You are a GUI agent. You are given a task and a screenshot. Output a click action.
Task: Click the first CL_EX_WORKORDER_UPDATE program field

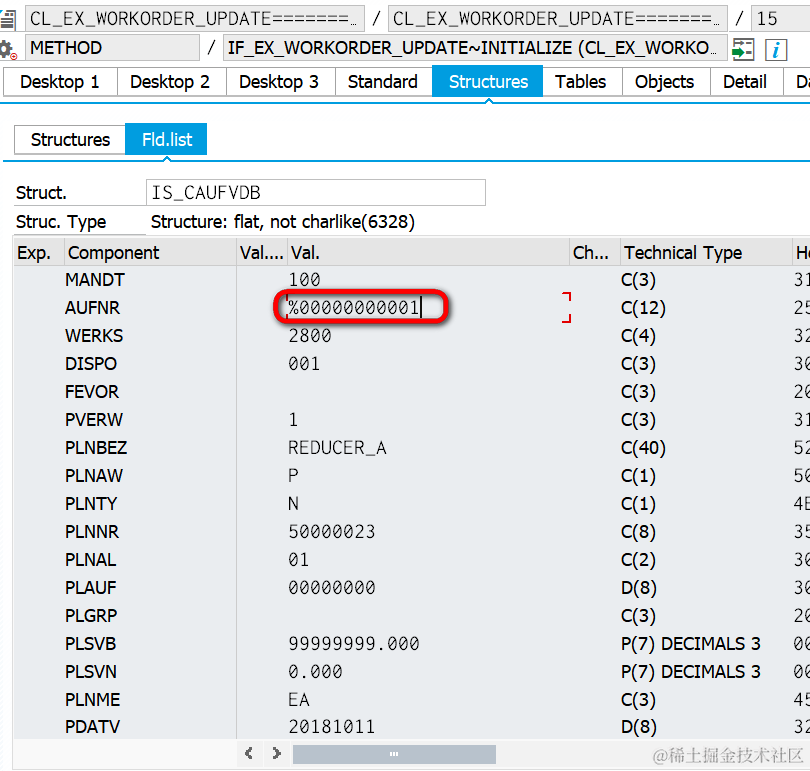(195, 19)
